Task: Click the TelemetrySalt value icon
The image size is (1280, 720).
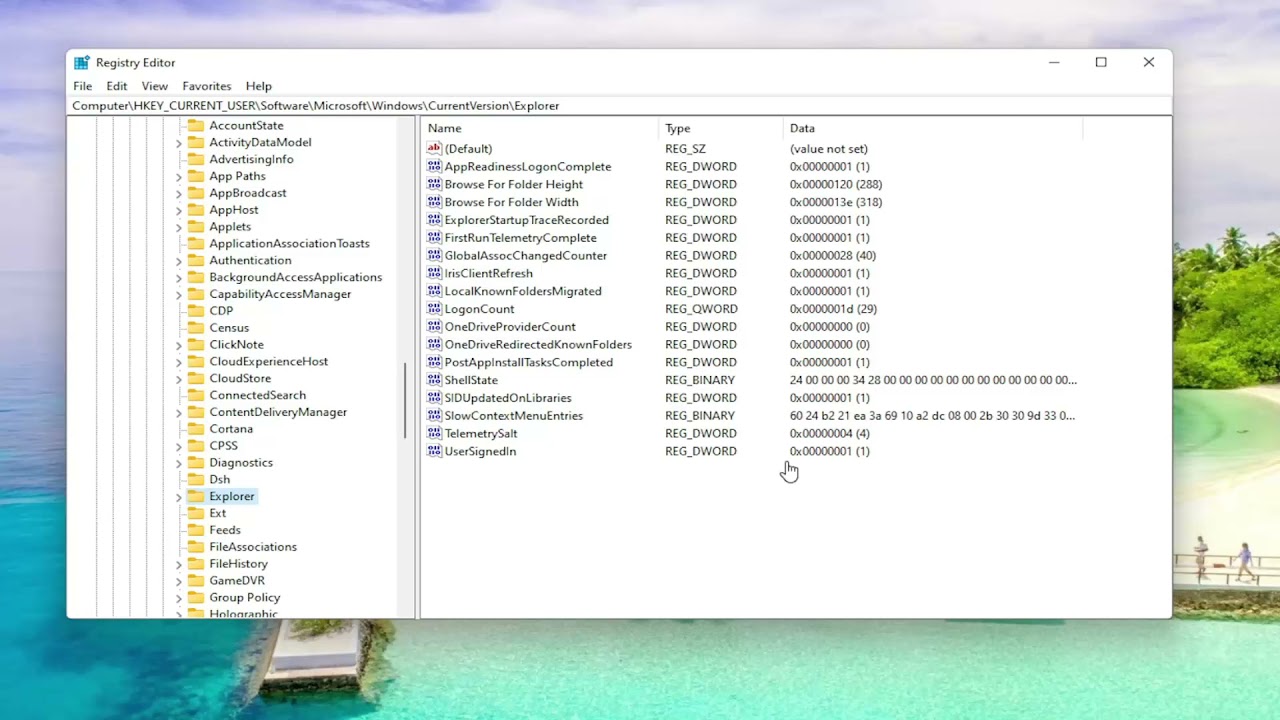Action: click(x=434, y=434)
